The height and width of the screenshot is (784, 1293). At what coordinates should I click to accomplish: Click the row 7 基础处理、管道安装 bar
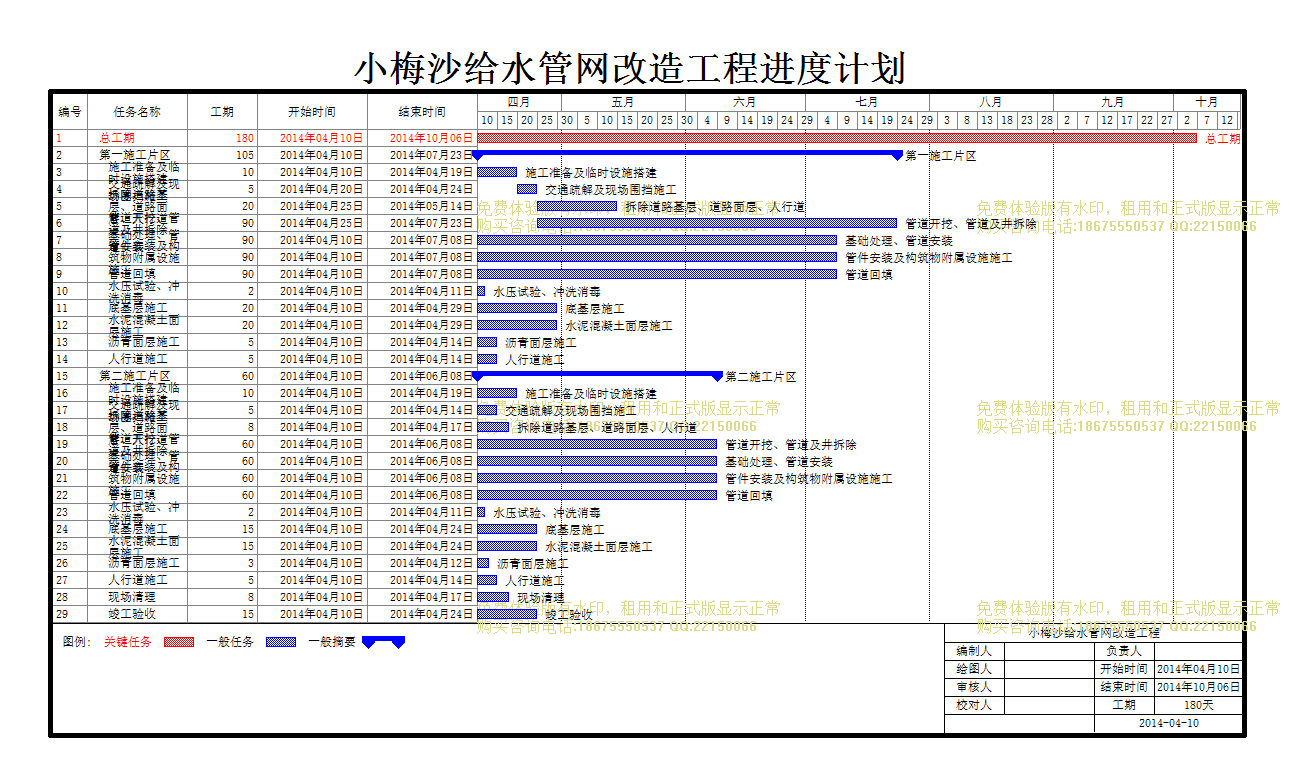coord(657,240)
